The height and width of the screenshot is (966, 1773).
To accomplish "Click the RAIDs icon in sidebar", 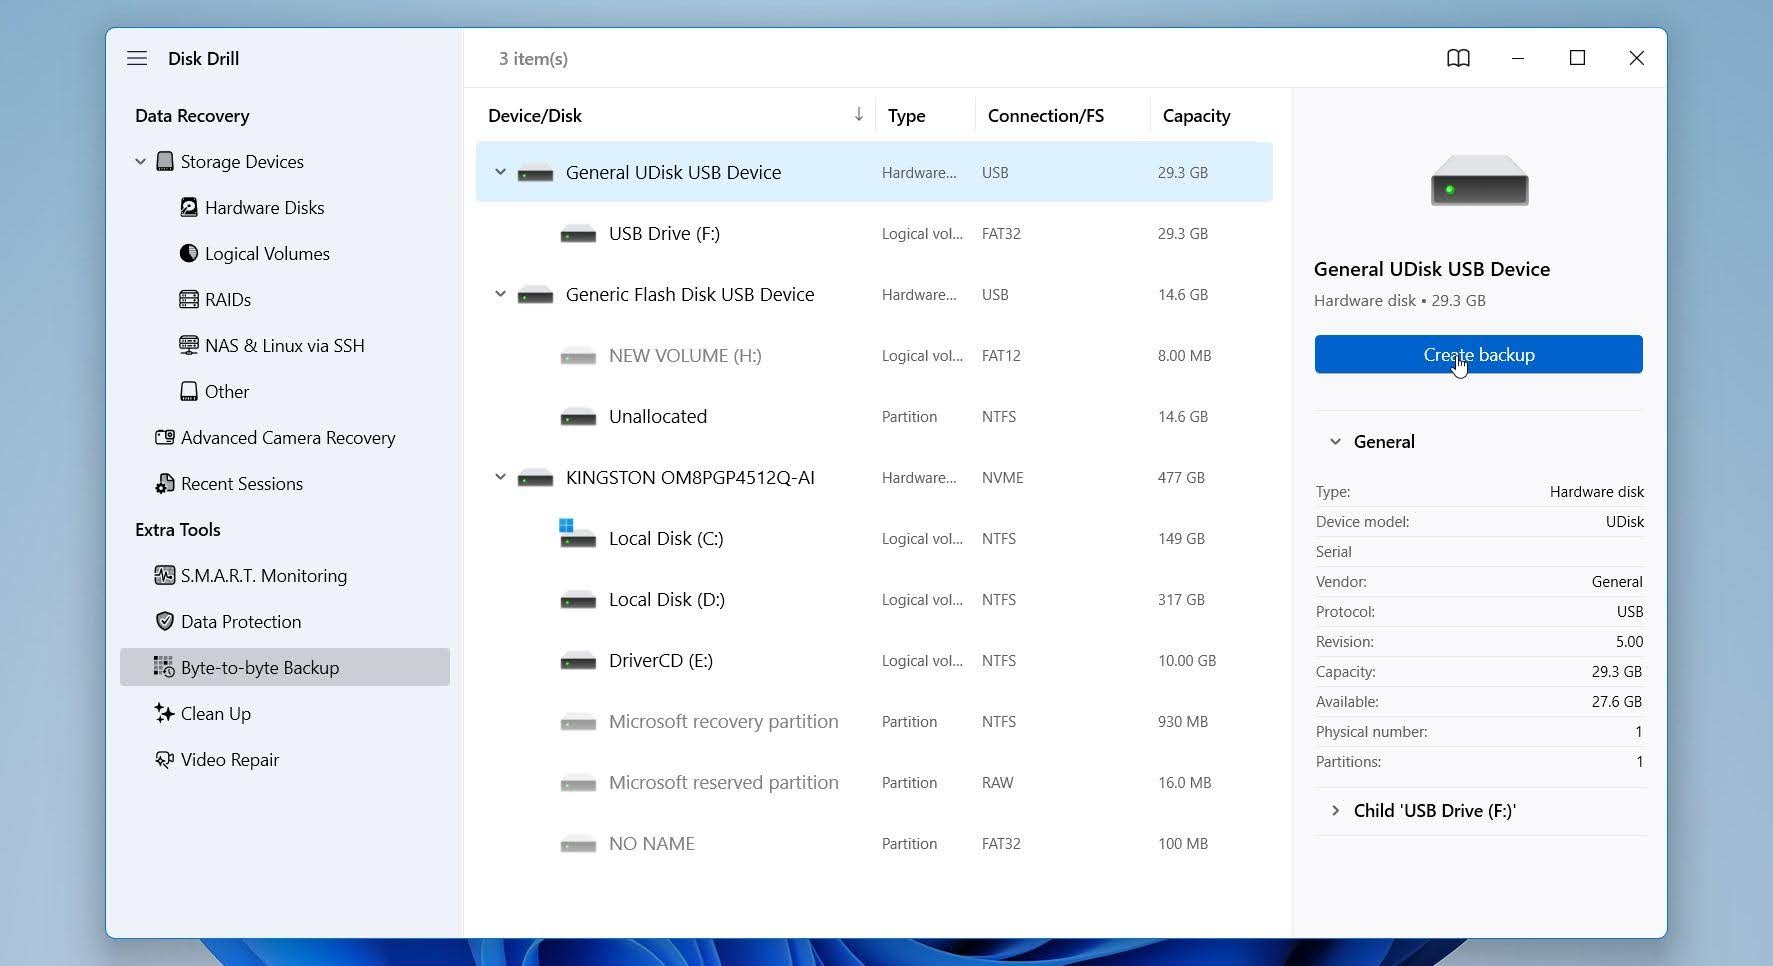I will point(188,299).
